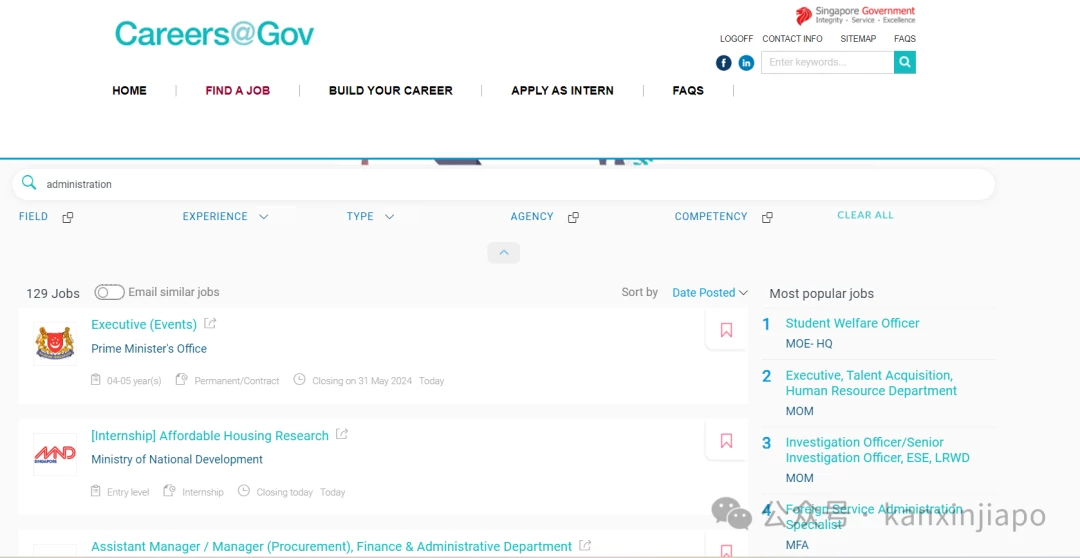This screenshot has width=1080, height=558.
Task: Click Ministry of National Development agency text
Action: 177,459
